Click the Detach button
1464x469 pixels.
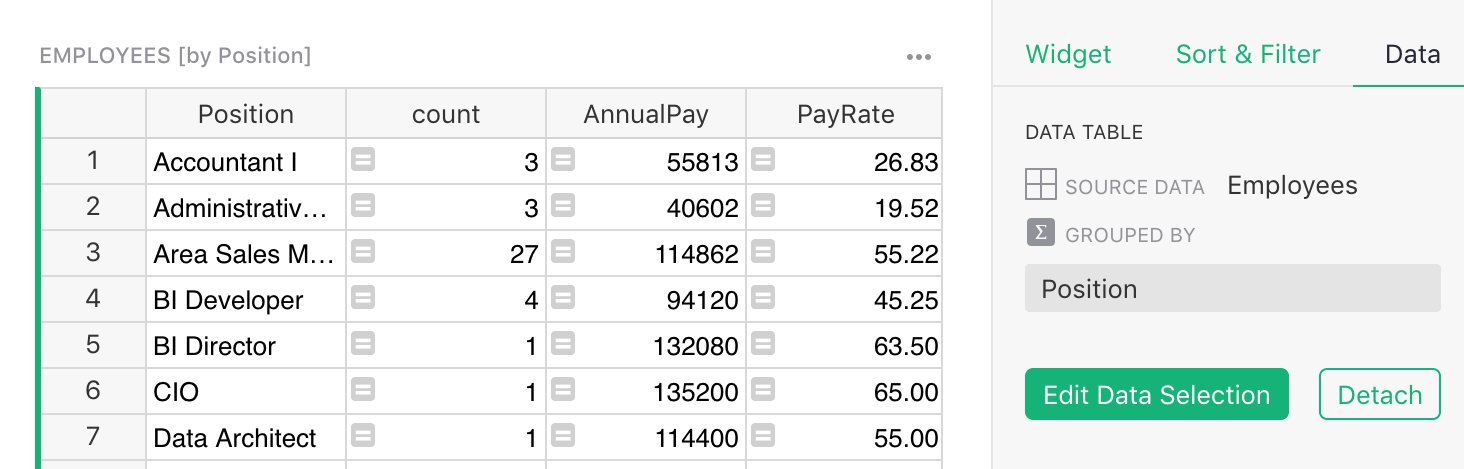click(1379, 395)
